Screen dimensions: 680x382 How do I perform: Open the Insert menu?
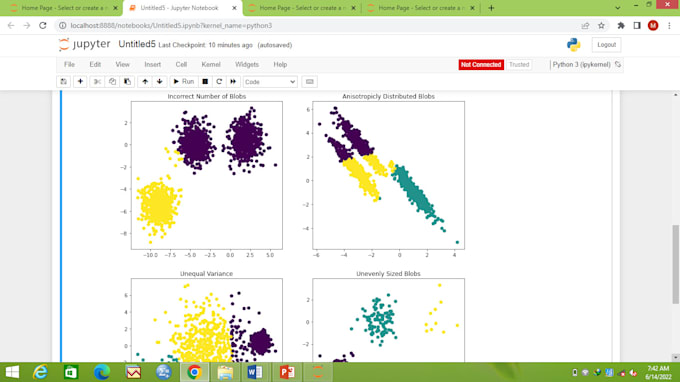coord(153,65)
